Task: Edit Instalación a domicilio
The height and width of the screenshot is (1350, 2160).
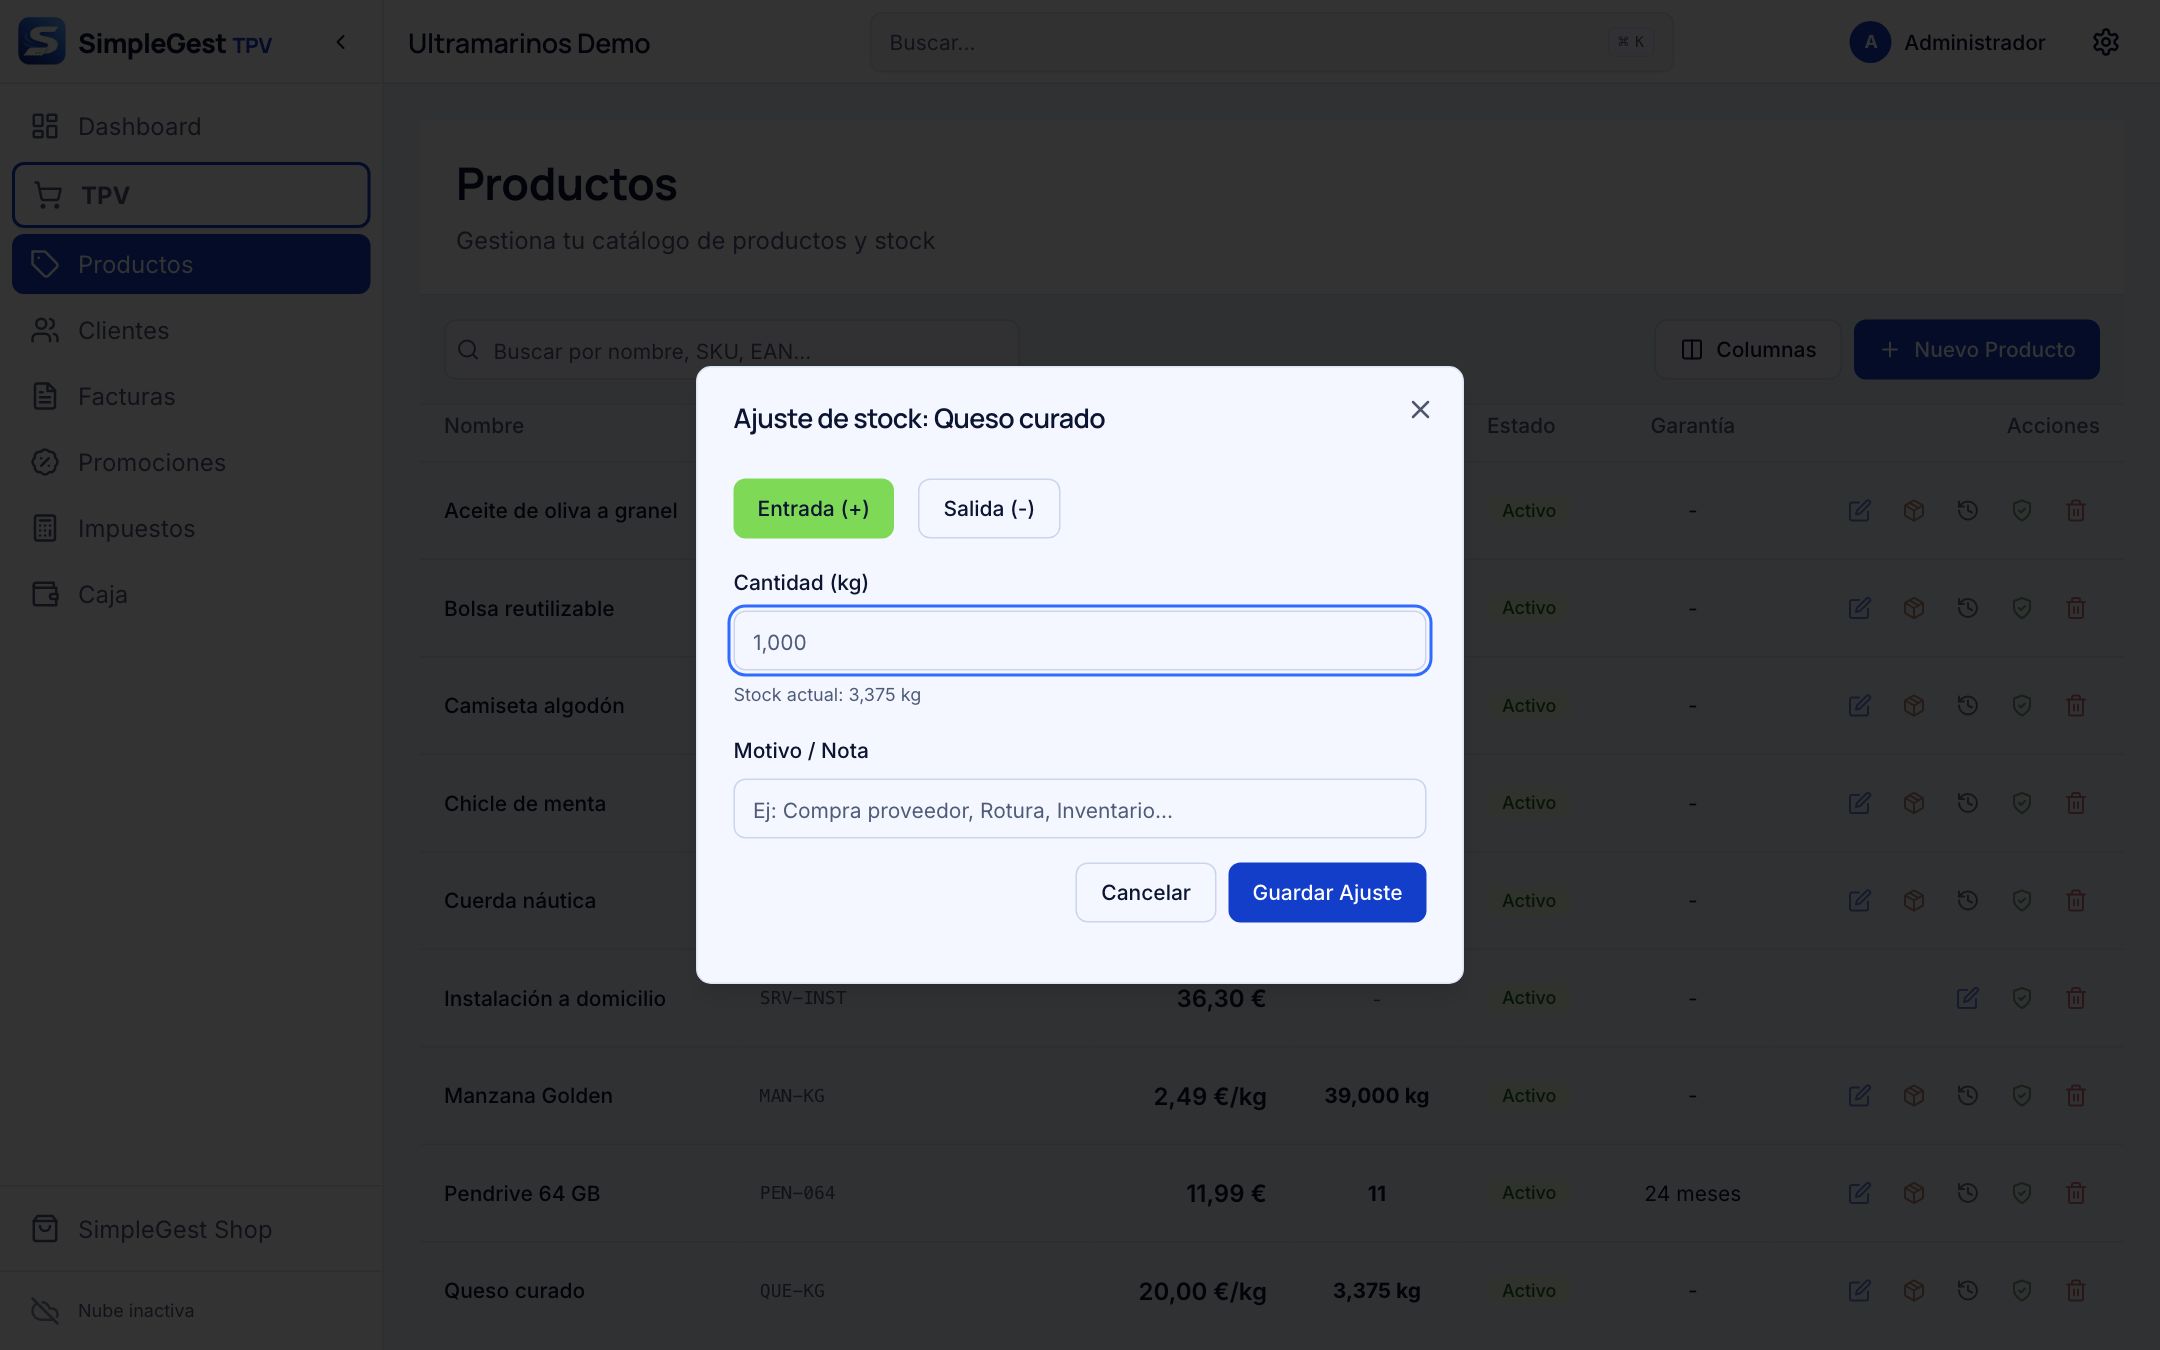Action: [1967, 997]
